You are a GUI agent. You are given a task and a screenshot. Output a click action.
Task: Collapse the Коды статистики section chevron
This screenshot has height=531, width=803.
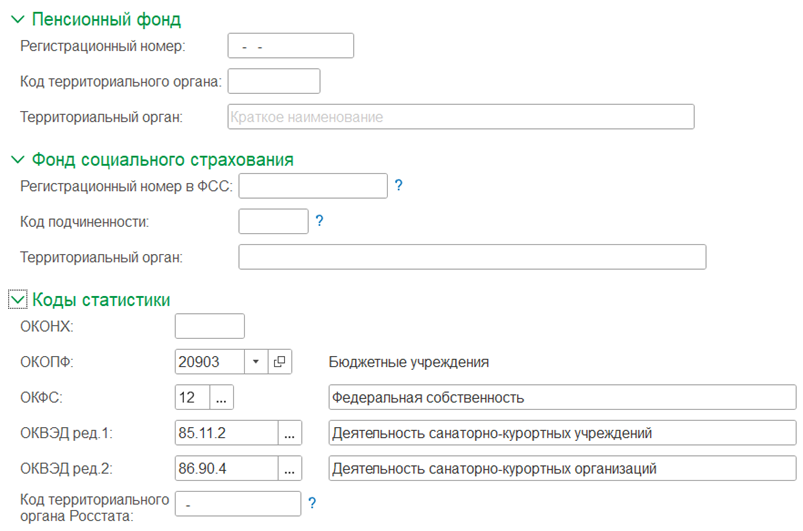coord(18,300)
